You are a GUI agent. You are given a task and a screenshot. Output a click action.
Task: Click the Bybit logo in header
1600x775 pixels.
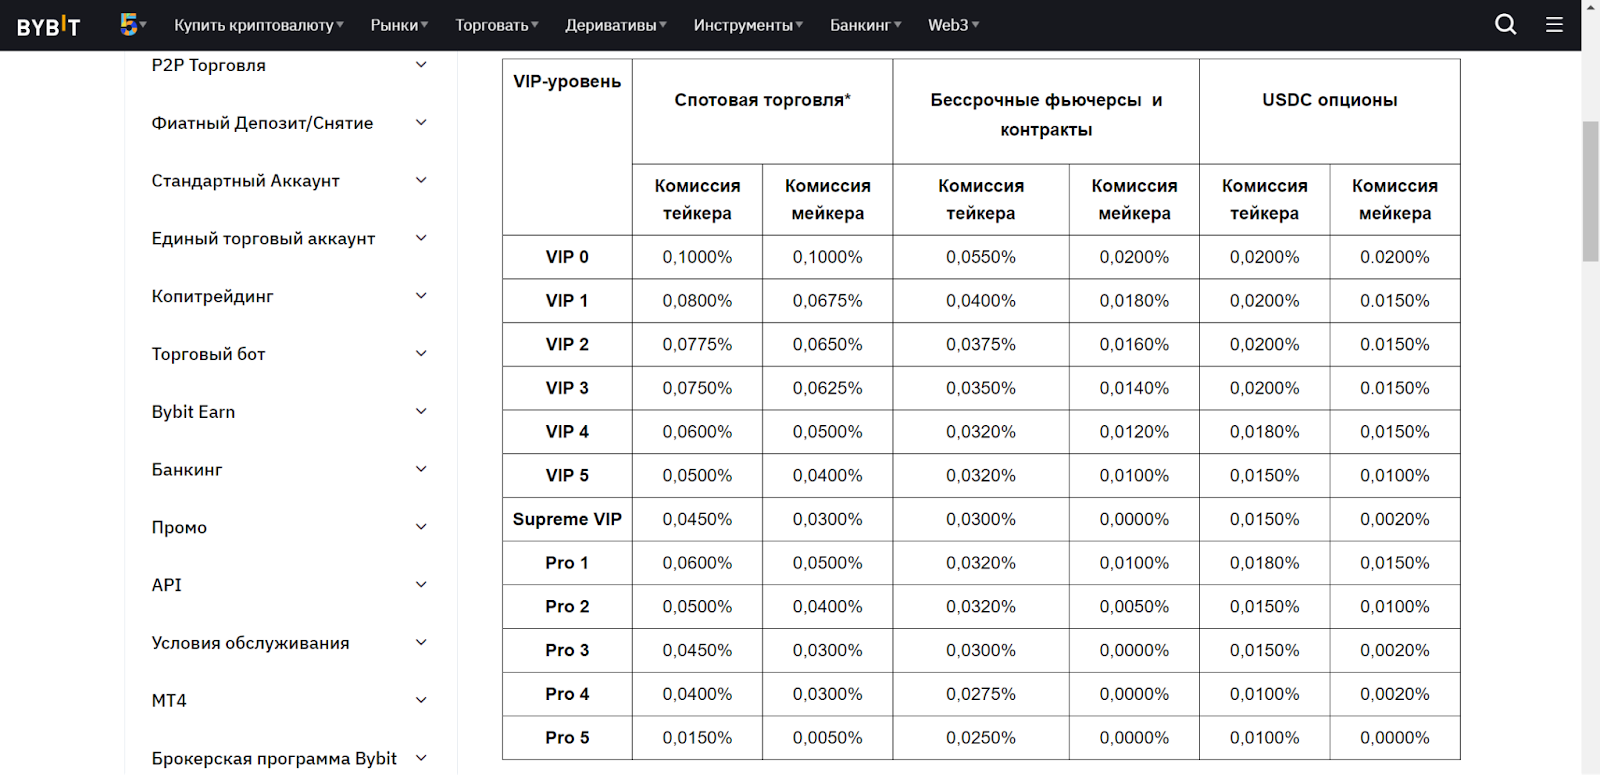click(x=48, y=26)
